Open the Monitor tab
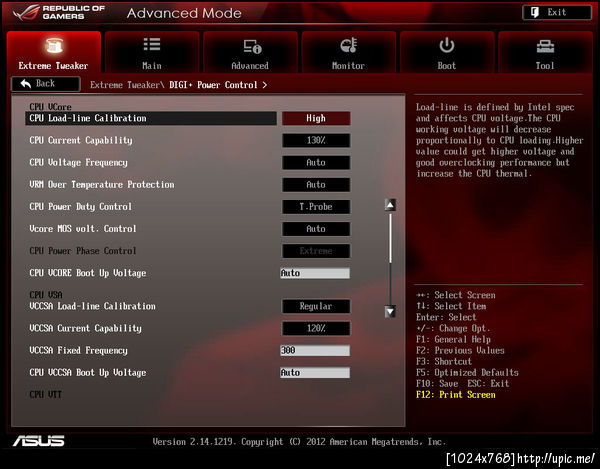This screenshot has width=600, height=469. pyautogui.click(x=349, y=52)
